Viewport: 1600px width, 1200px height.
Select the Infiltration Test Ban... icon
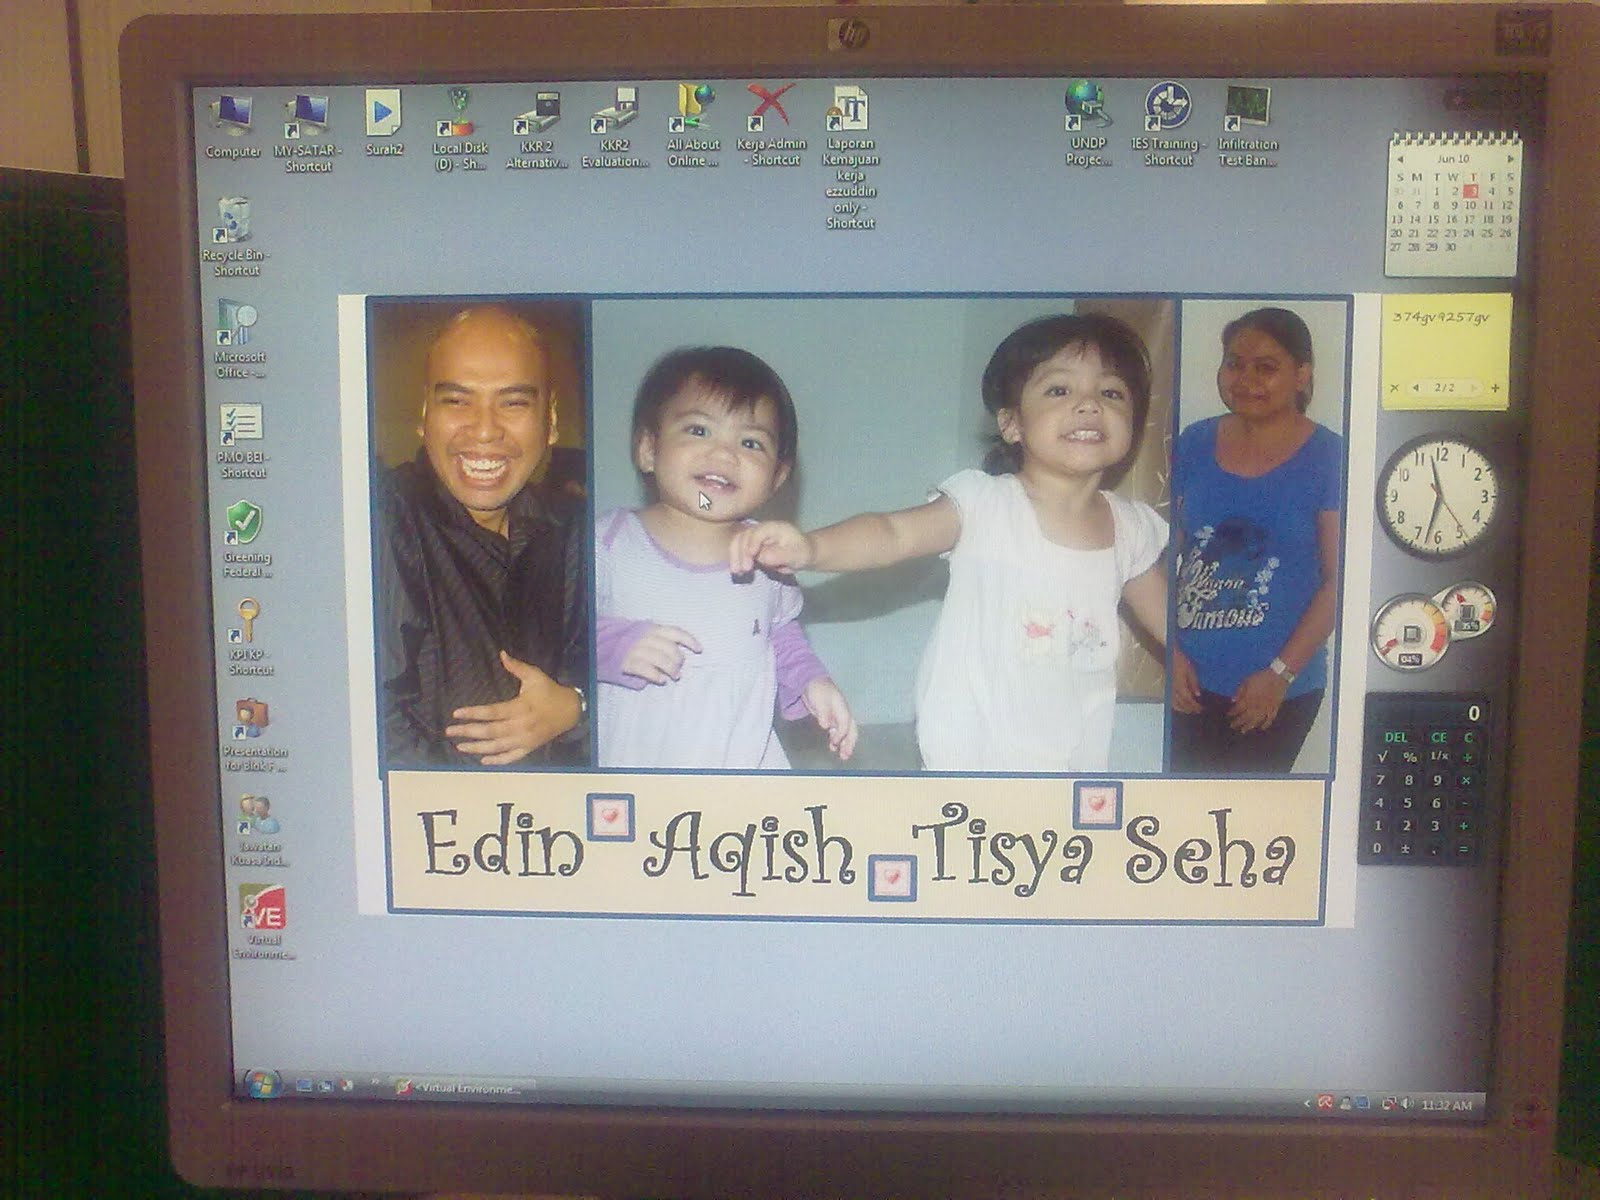tap(1247, 126)
